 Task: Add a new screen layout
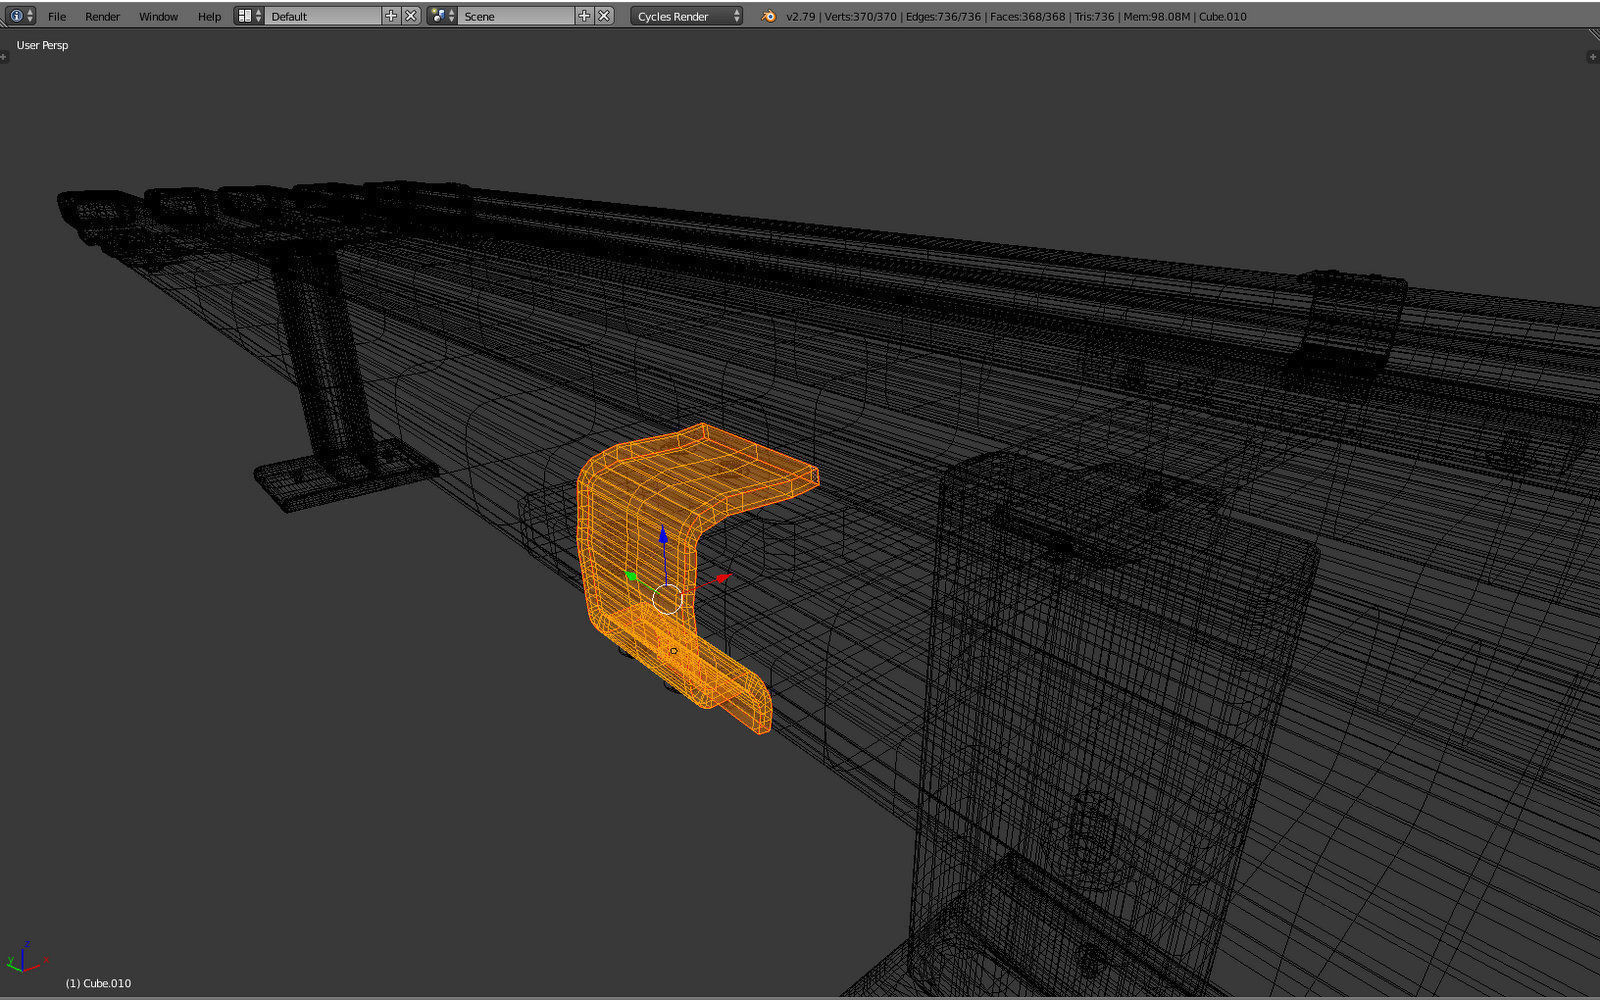(391, 16)
